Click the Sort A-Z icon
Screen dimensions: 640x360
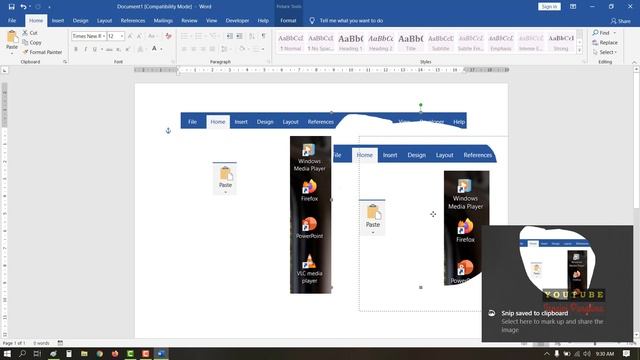[x=252, y=36]
